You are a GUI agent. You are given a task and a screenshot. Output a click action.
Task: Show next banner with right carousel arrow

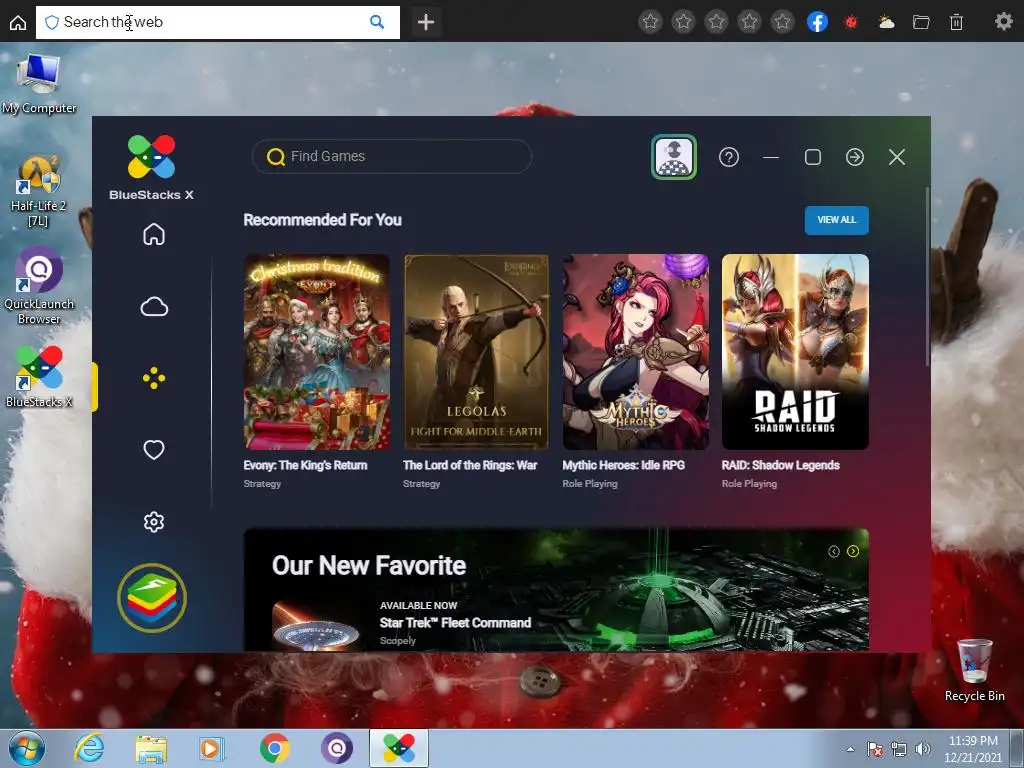tap(853, 552)
